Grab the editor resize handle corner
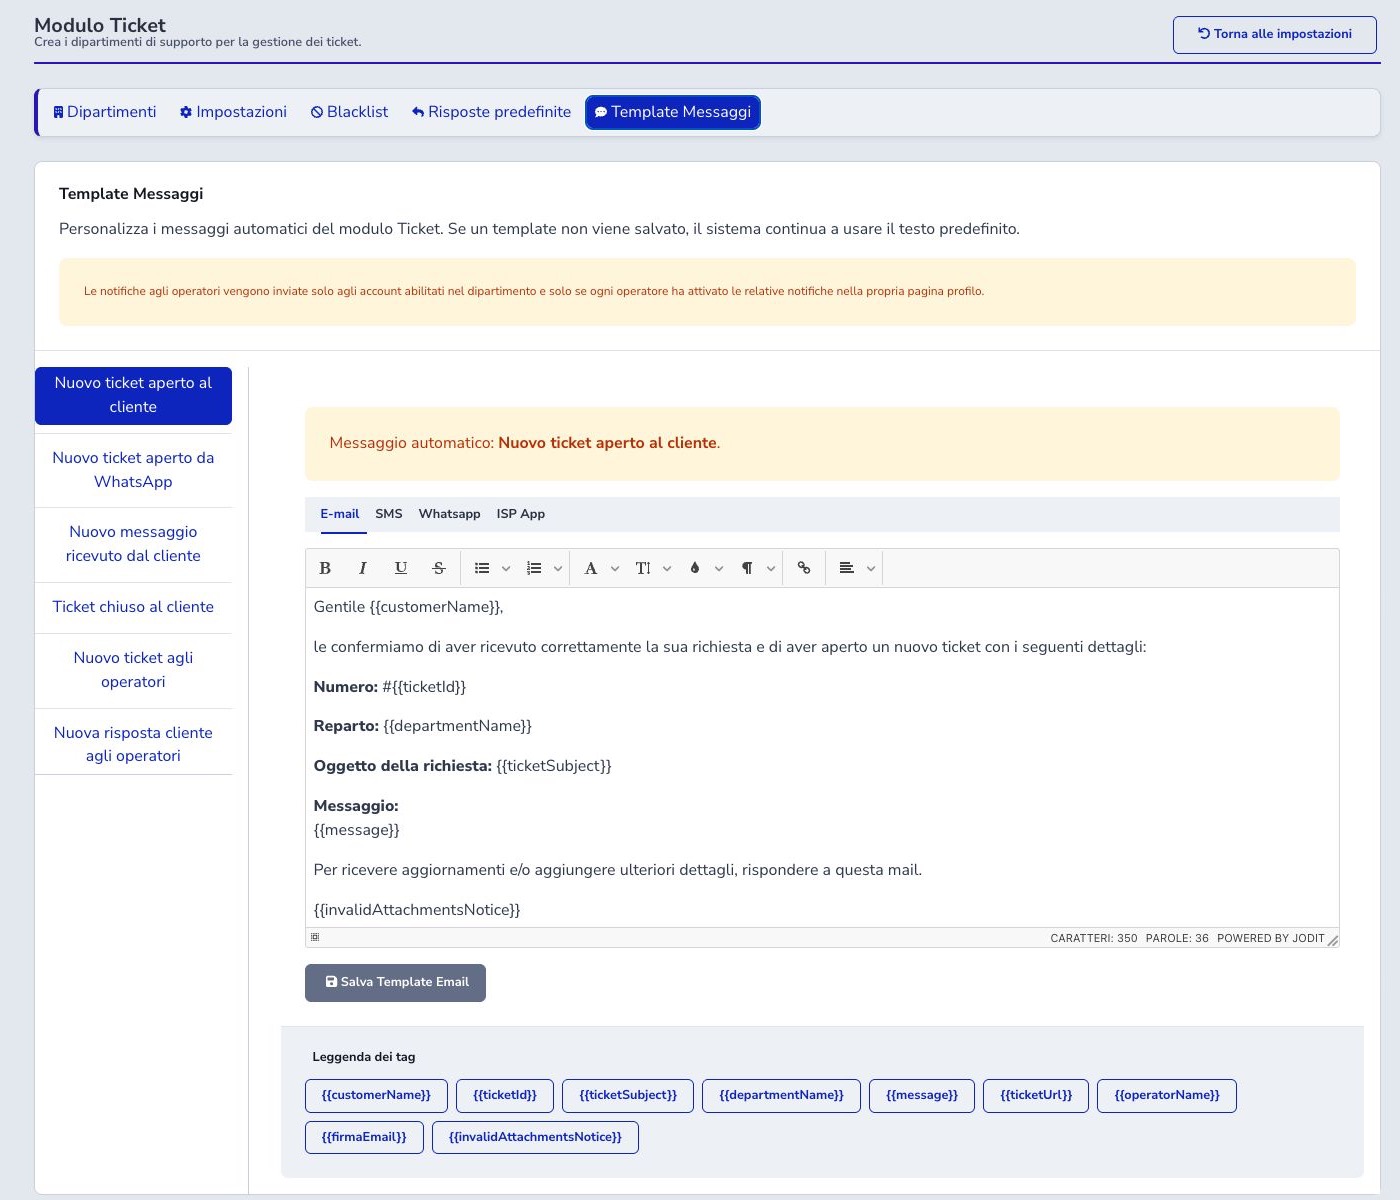 click(x=1332, y=940)
